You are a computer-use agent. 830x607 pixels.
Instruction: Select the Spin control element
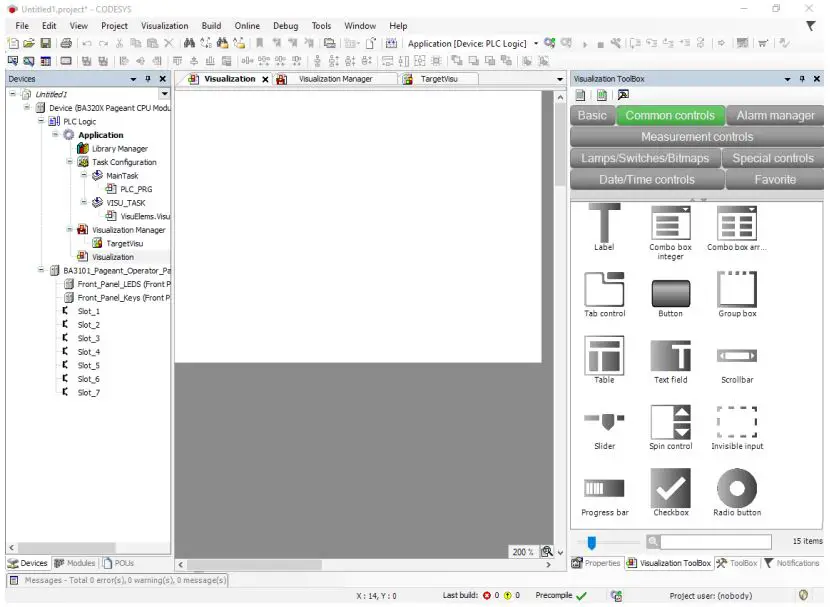670,422
